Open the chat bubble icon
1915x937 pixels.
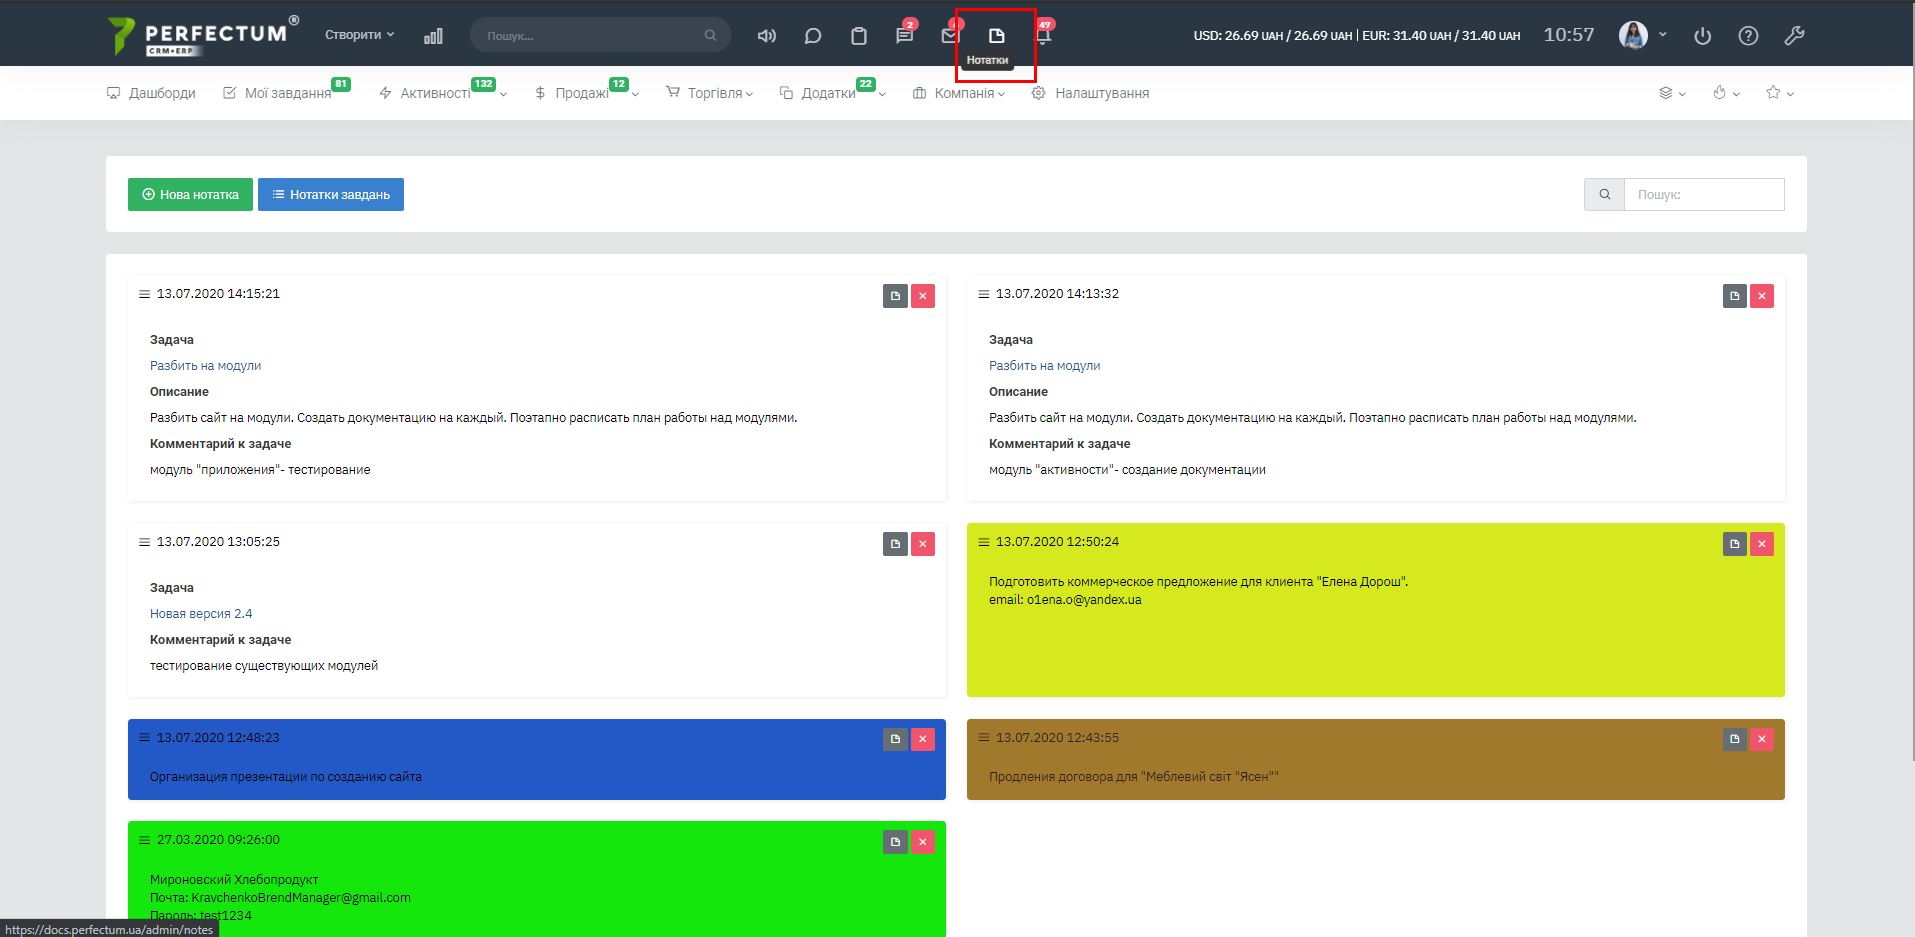(813, 36)
